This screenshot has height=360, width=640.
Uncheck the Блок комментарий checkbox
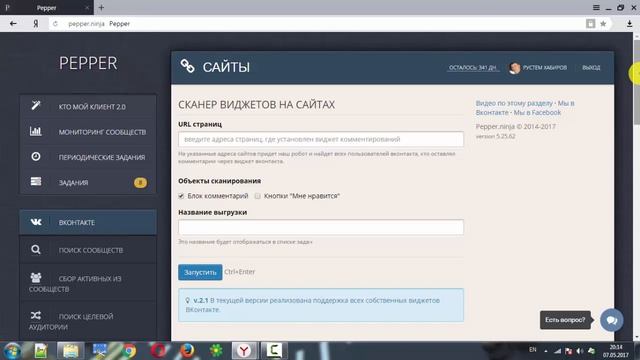(x=181, y=196)
